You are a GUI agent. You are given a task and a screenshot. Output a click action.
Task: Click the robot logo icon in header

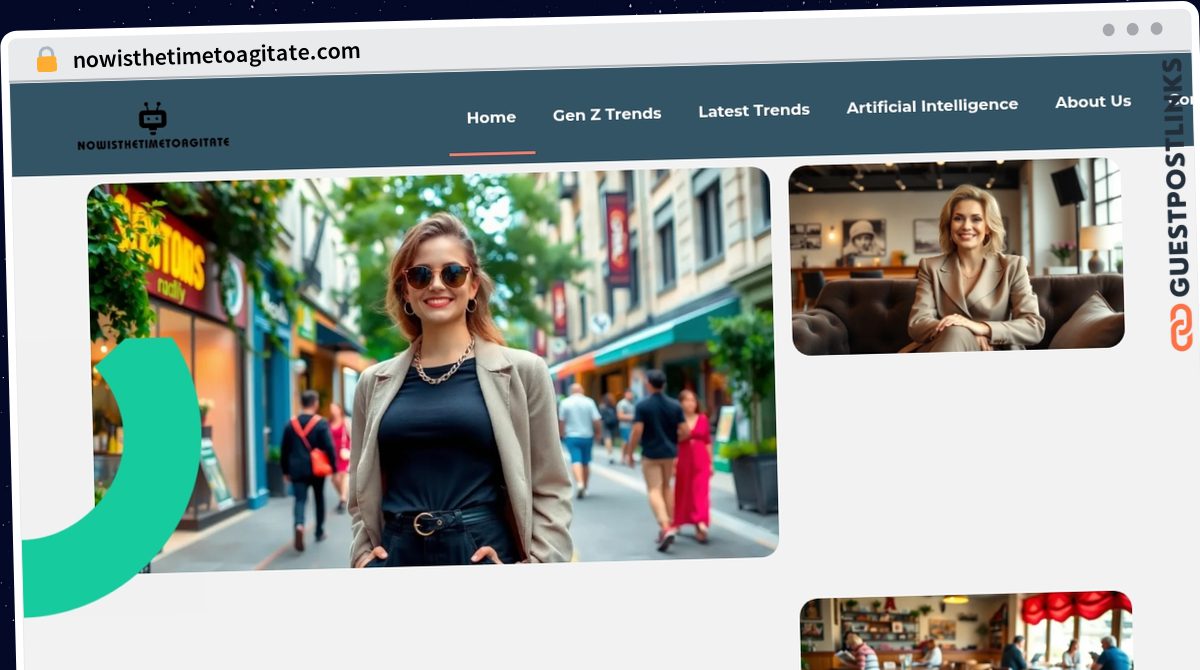(152, 118)
